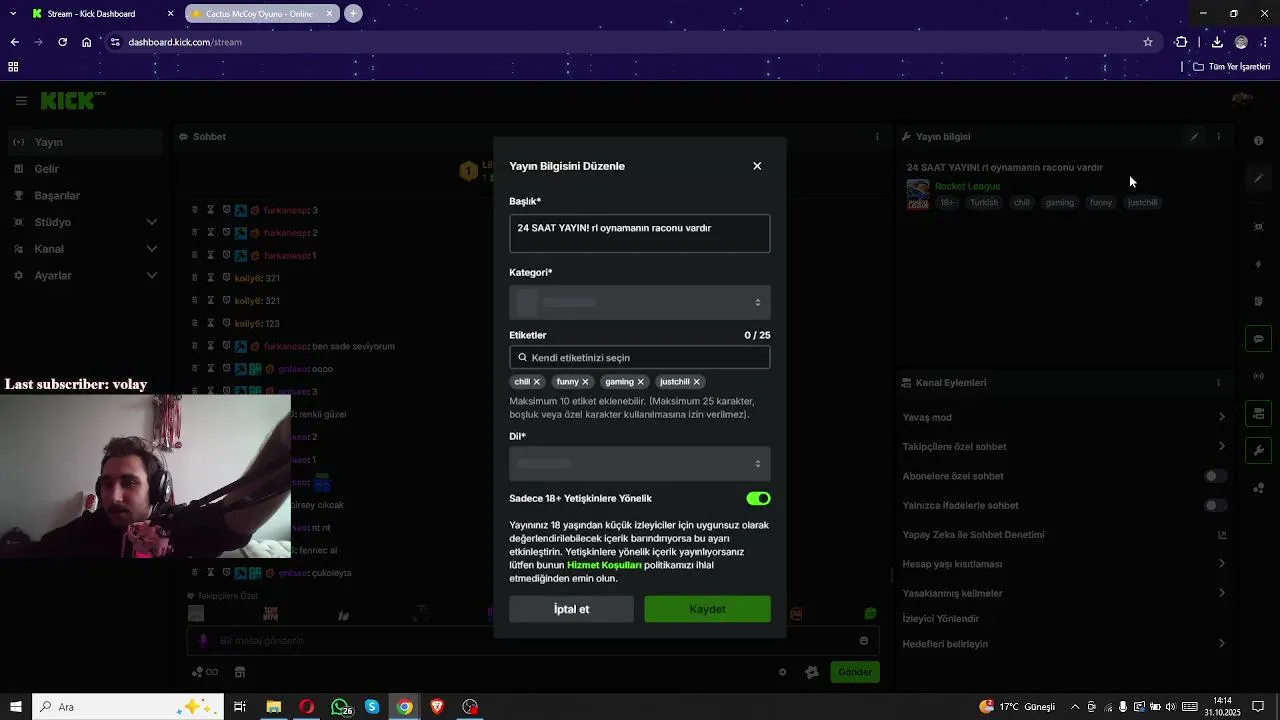The image size is (1280, 720).
Task: Open the hamburger menu beside Kick logo
Action: 21,101
